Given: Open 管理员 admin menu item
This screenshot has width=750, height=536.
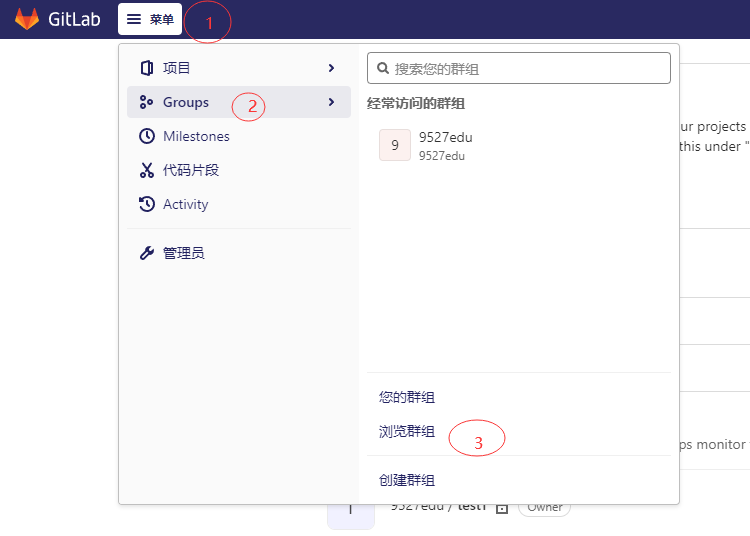Looking at the screenshot, I should click(239, 253).
